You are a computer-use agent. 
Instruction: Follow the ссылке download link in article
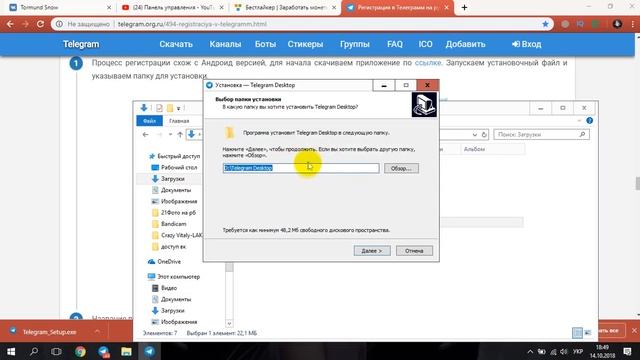pos(428,63)
